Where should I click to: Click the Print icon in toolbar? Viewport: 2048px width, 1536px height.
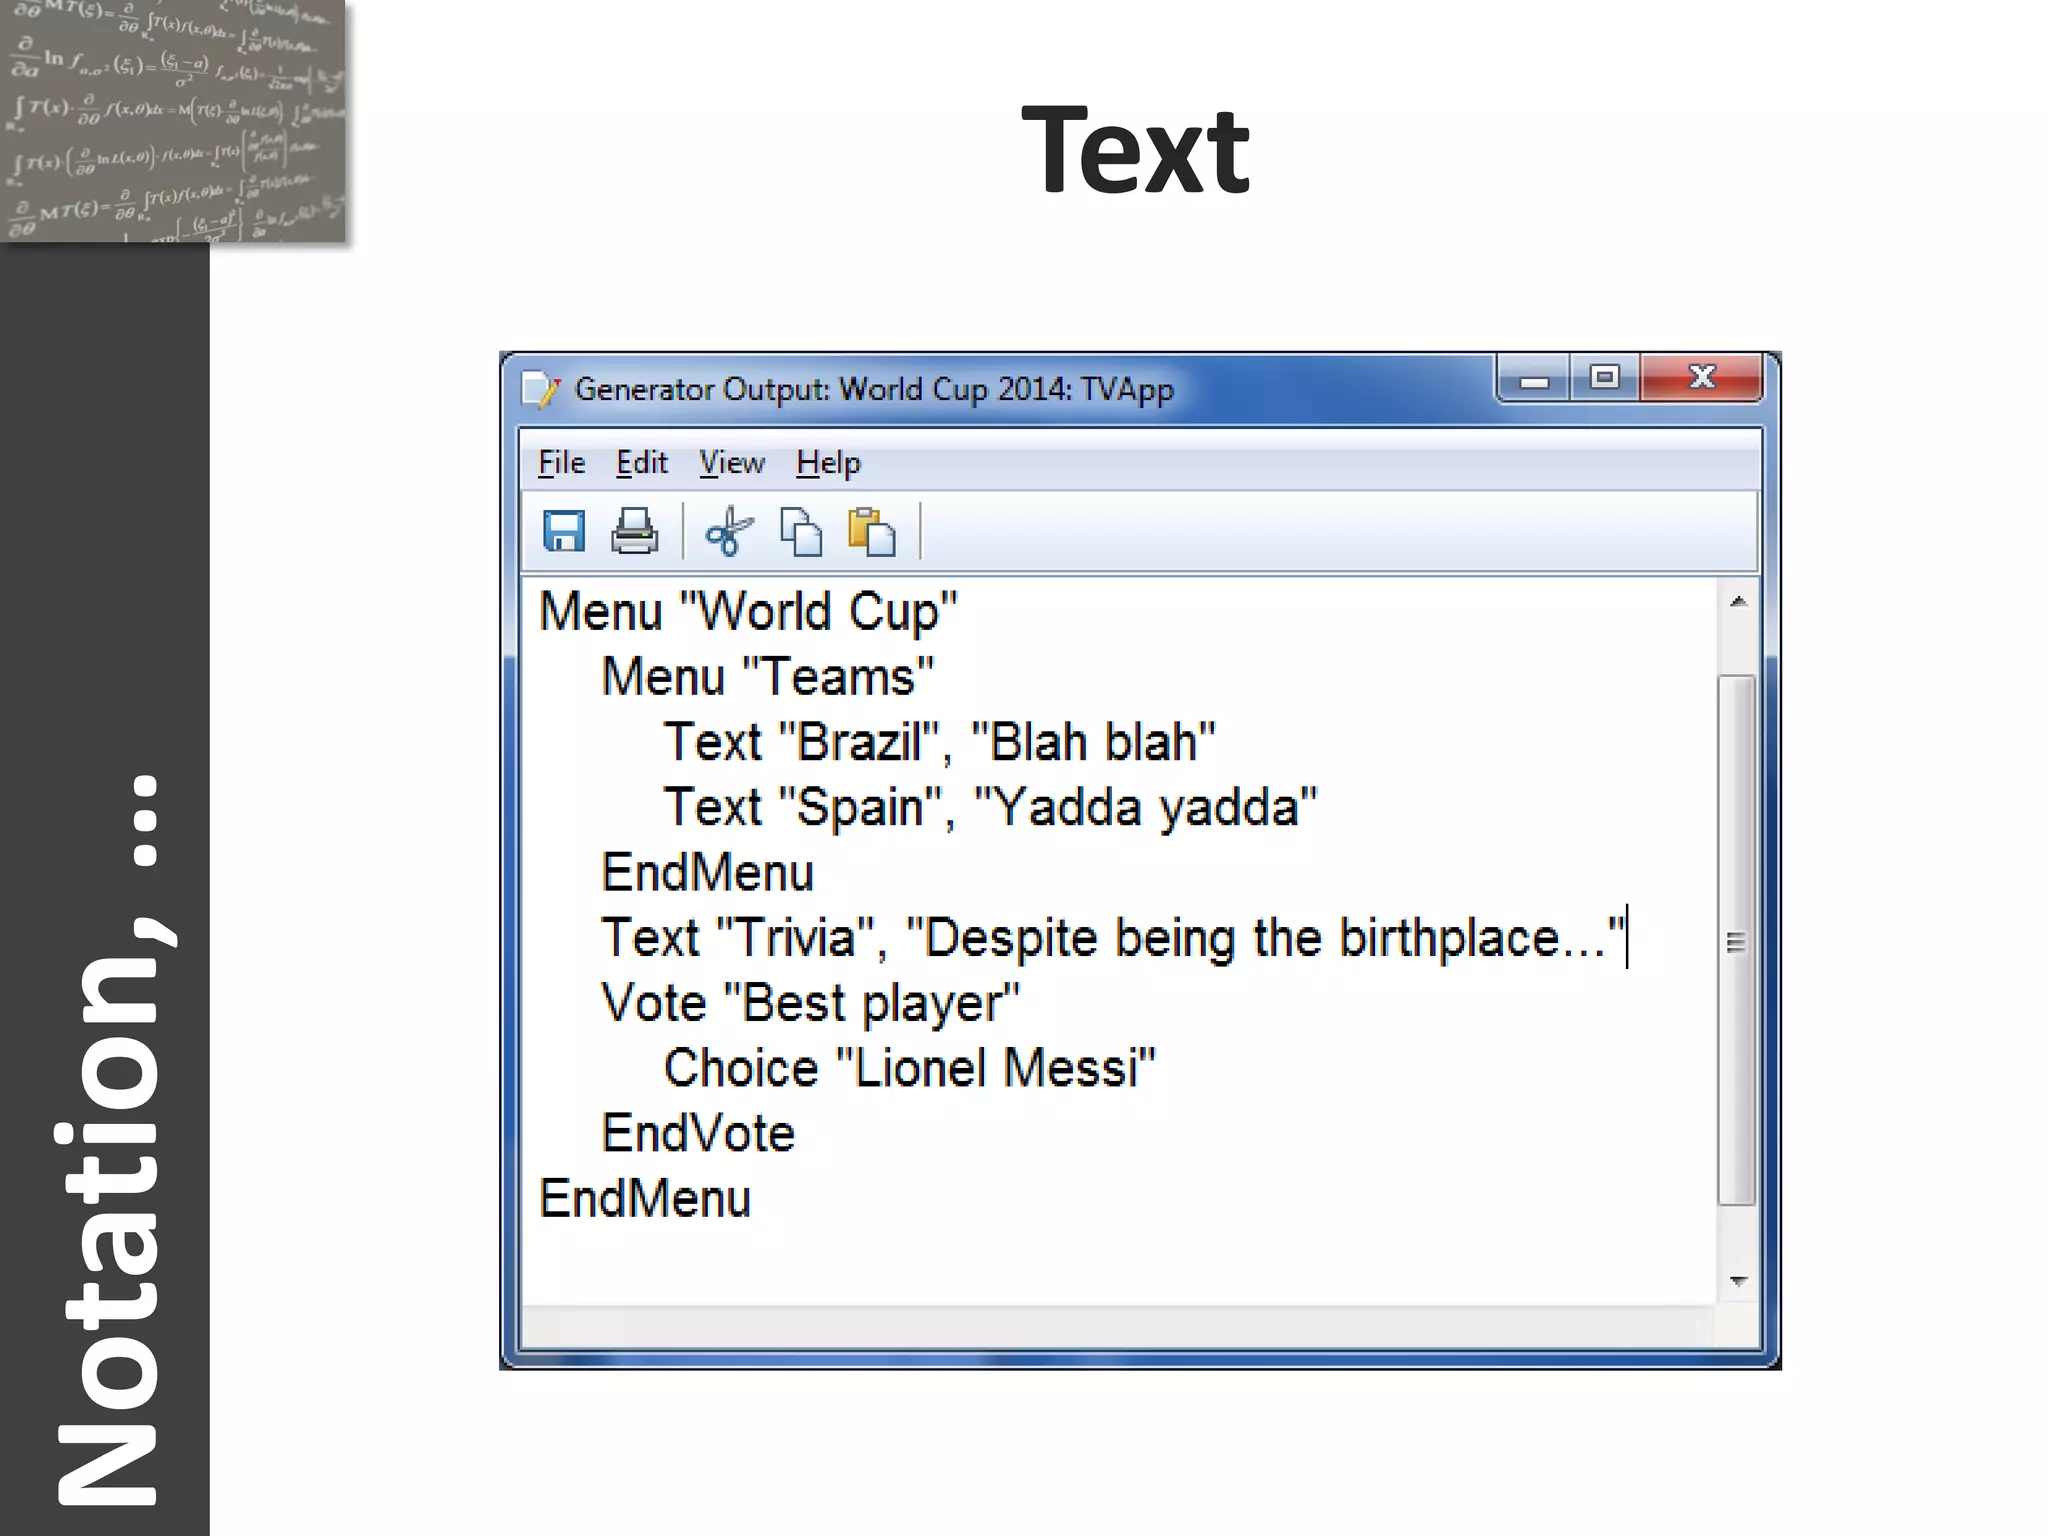(634, 531)
